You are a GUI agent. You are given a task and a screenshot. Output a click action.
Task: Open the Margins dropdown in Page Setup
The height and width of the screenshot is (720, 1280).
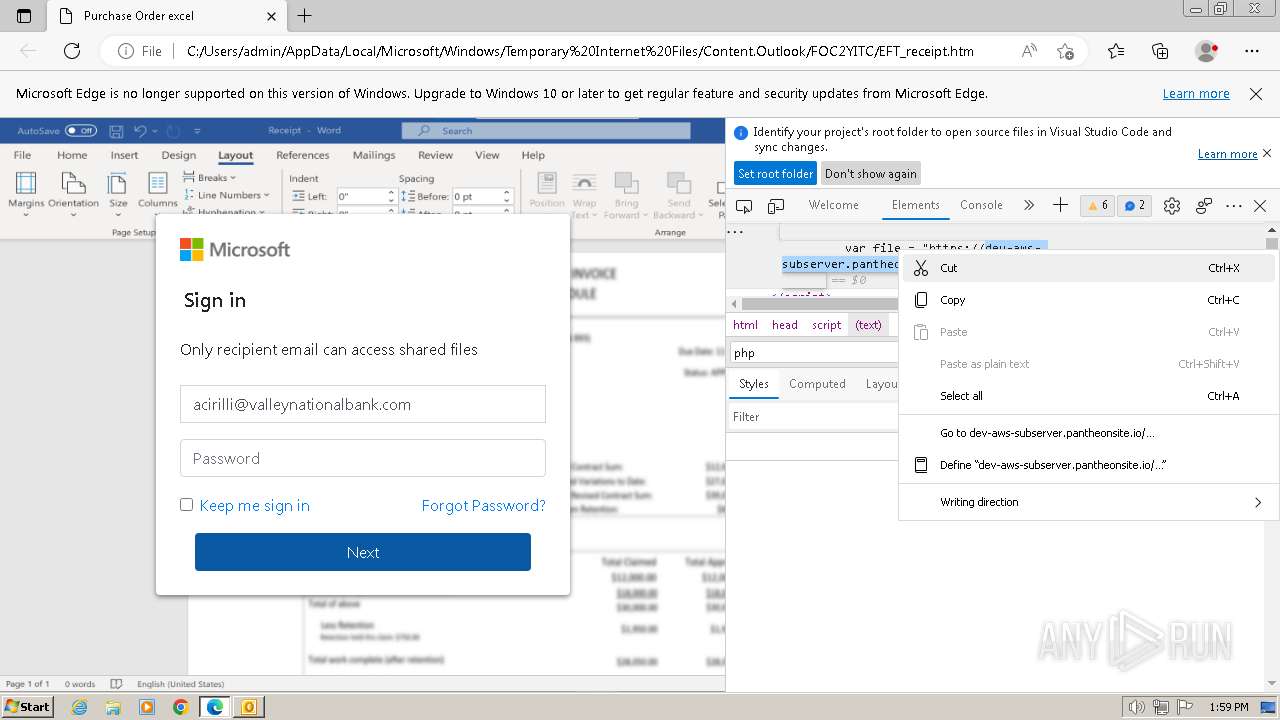click(x=26, y=194)
